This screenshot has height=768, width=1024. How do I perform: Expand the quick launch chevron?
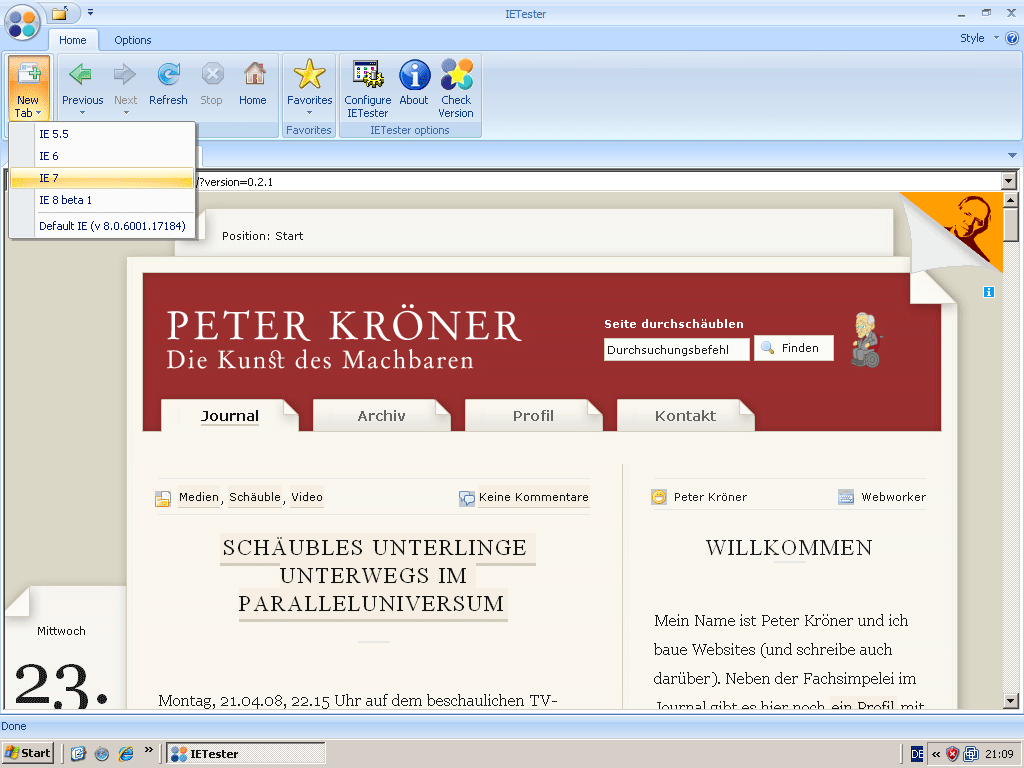(148, 750)
